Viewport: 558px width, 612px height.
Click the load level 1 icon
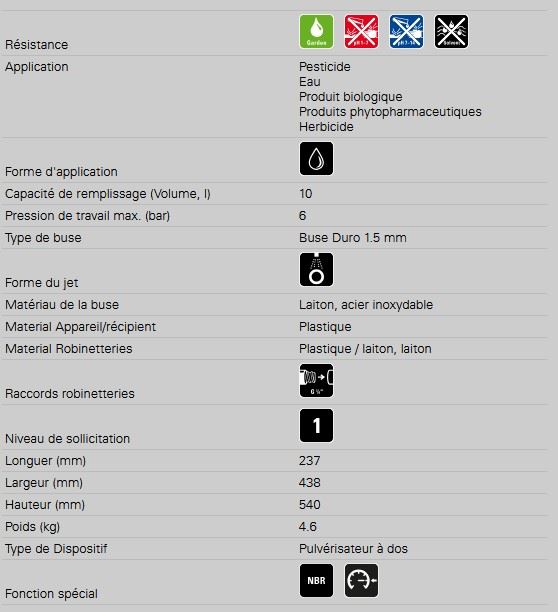tap(316, 426)
